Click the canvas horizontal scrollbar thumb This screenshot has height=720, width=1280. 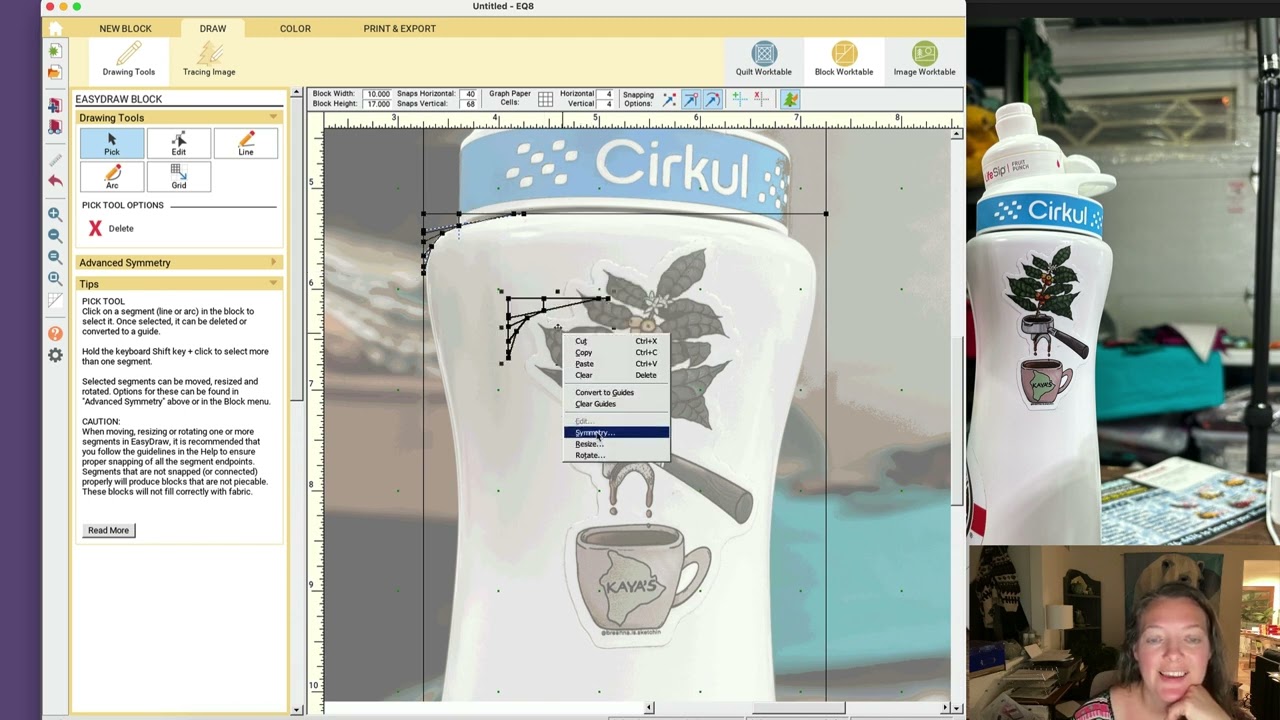799,708
